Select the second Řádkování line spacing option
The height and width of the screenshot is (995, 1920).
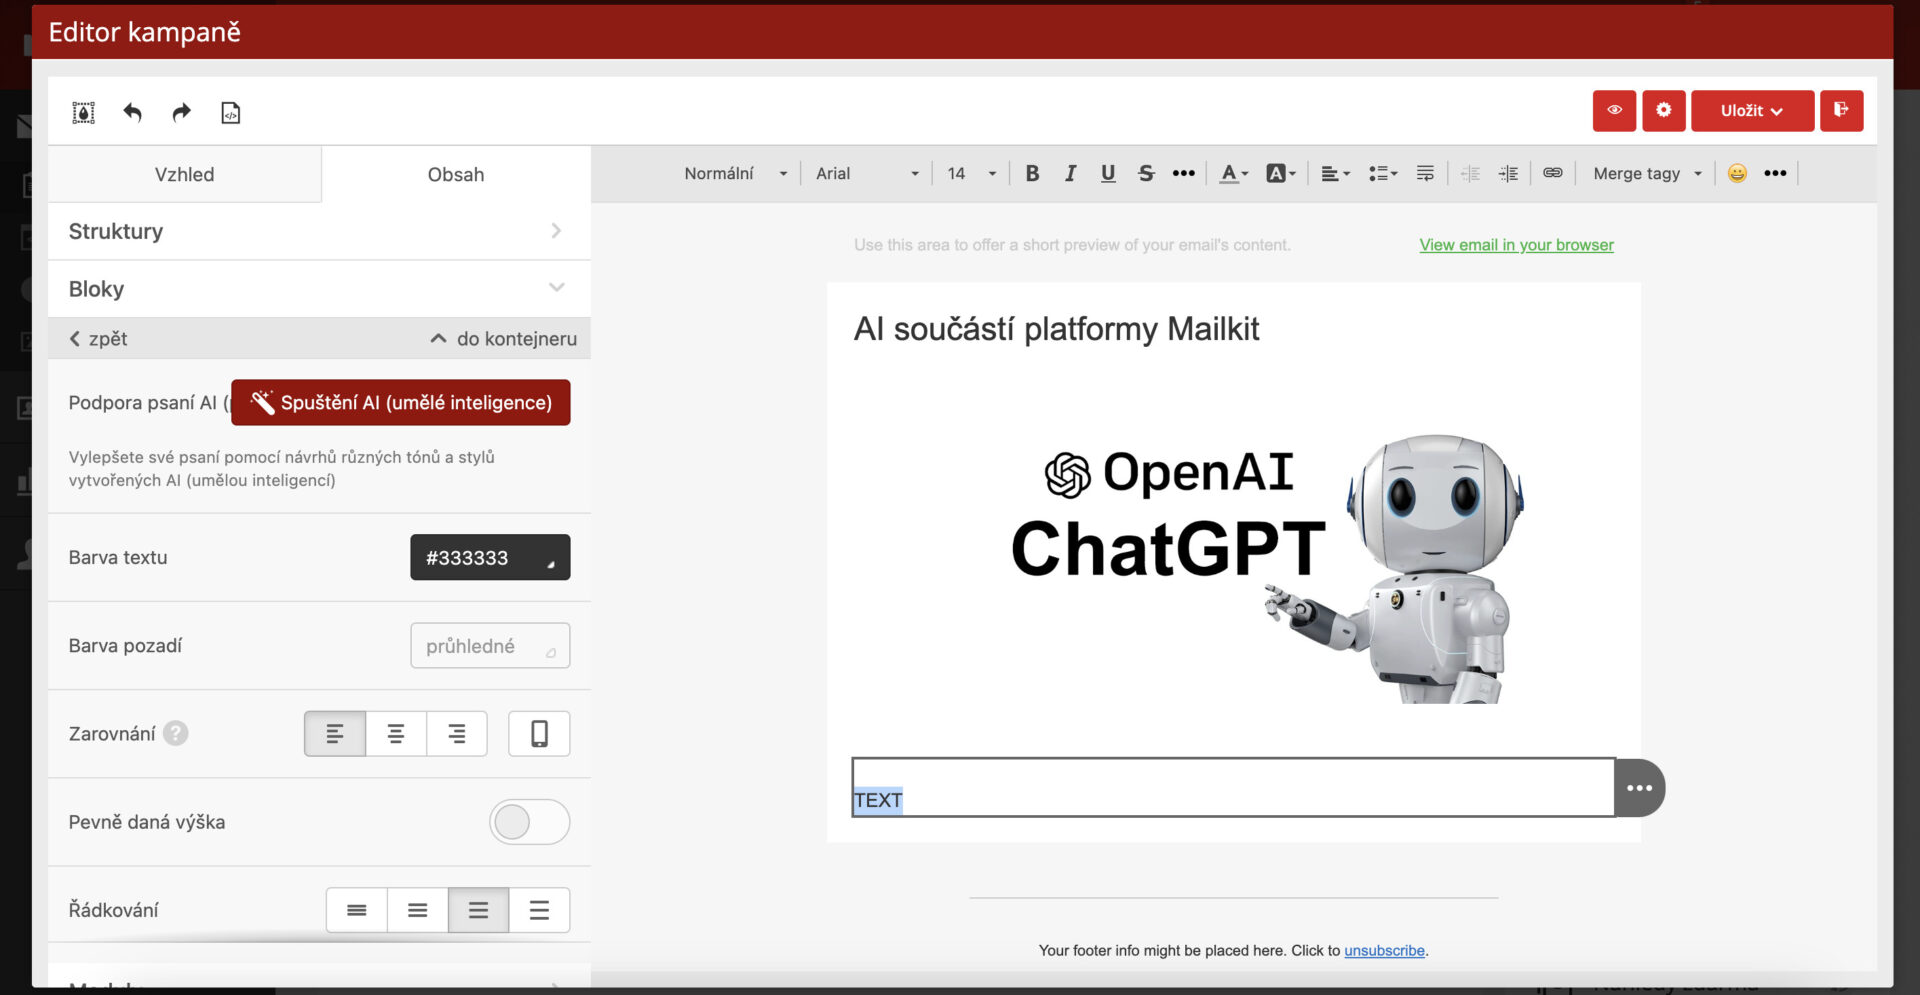pos(418,910)
